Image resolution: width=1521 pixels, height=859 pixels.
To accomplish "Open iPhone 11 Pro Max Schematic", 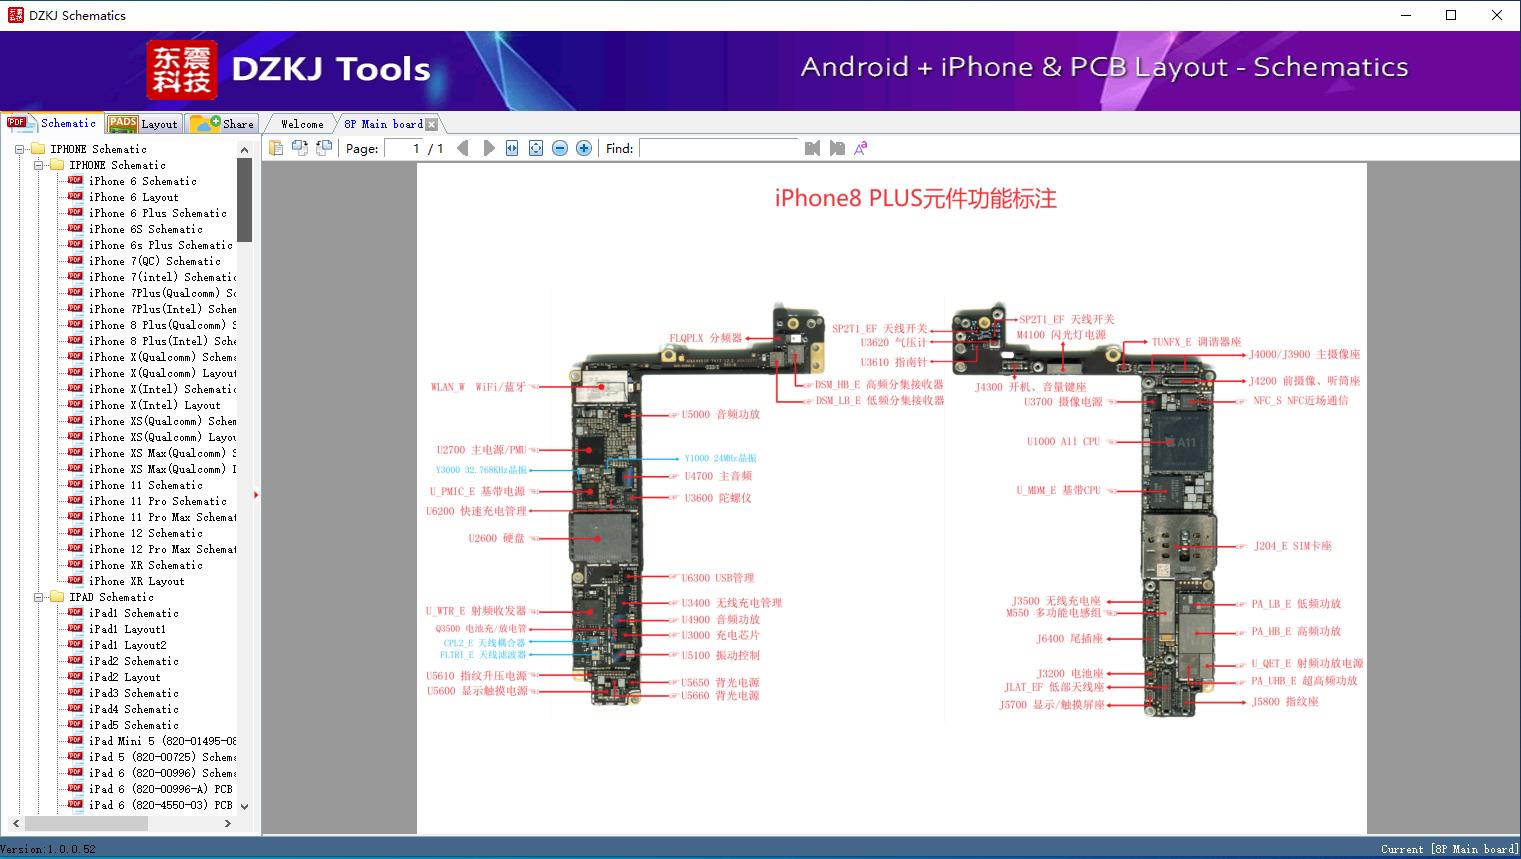I will pyautogui.click(x=162, y=517).
